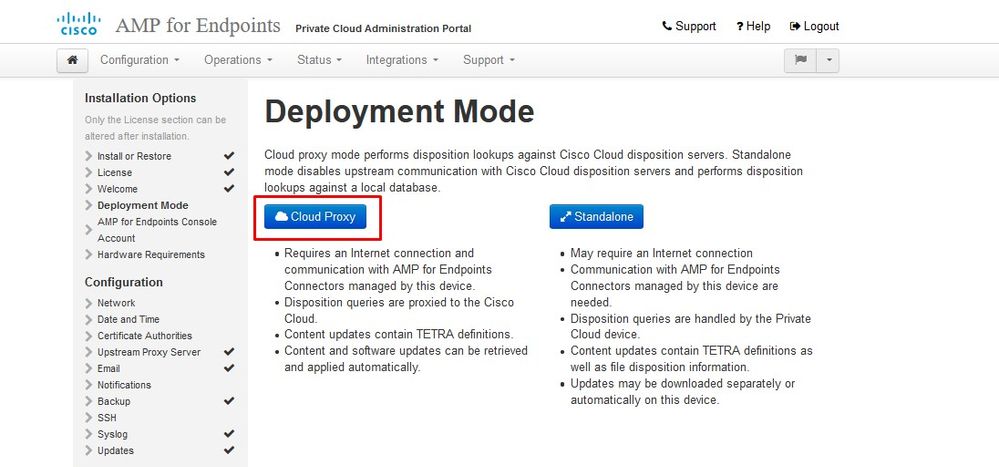The height and width of the screenshot is (467, 999).
Task: Click the Cisco logo
Action: point(78,24)
